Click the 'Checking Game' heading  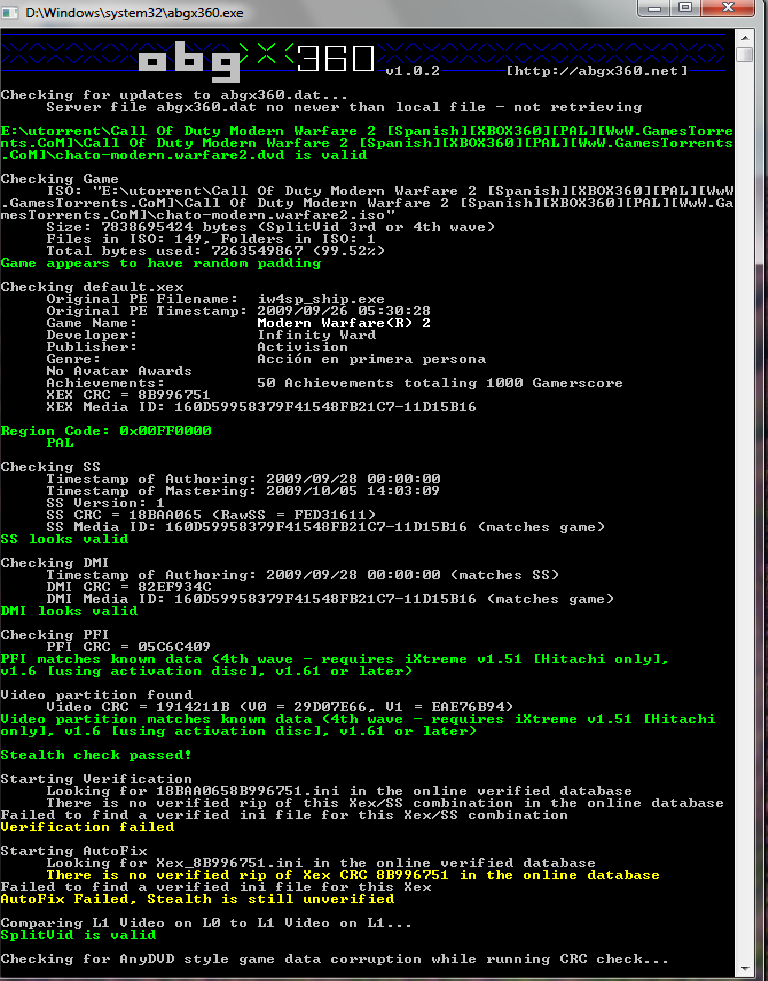click(x=59, y=179)
